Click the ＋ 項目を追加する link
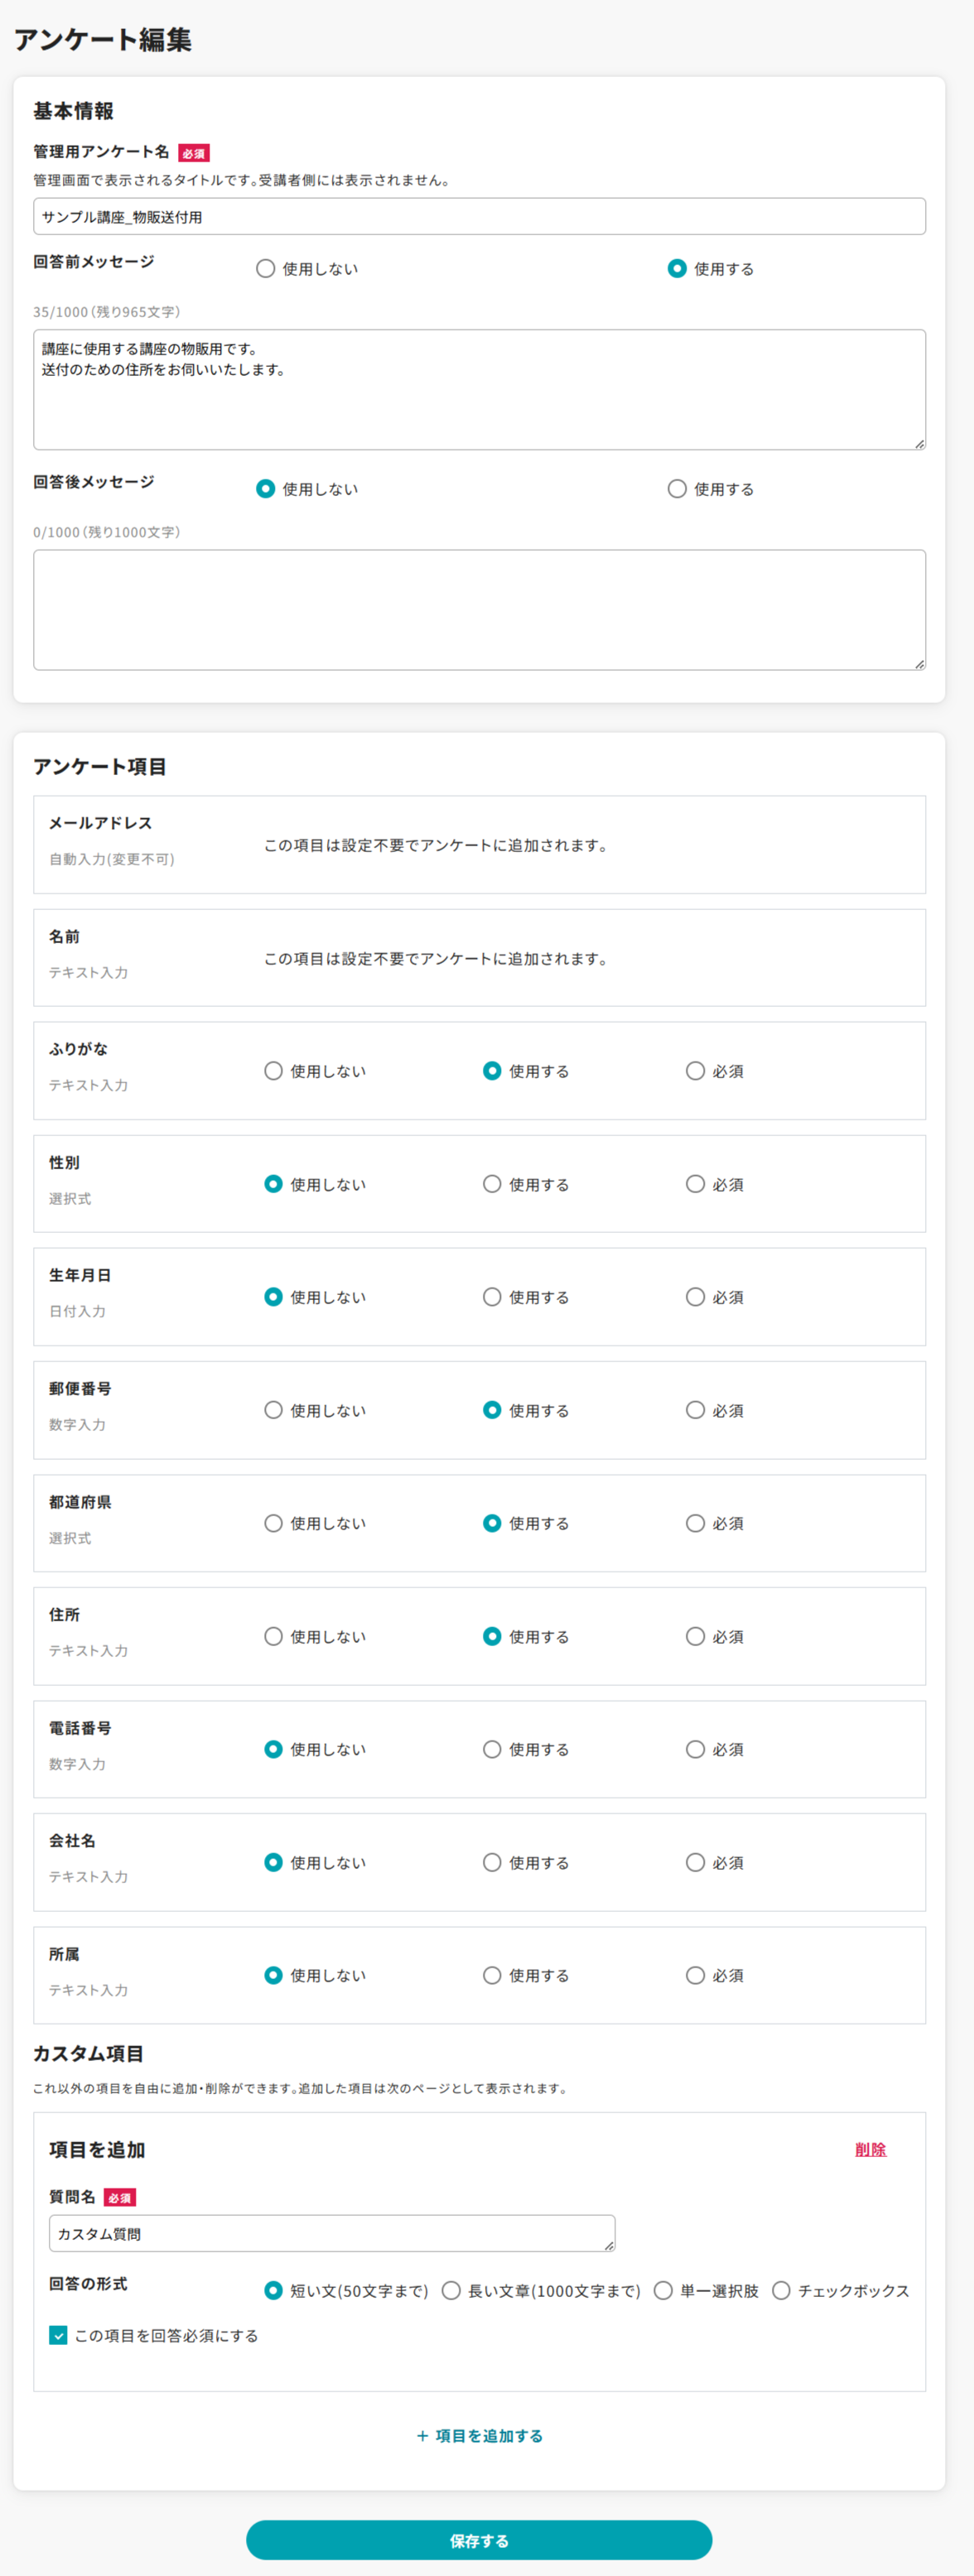This screenshot has width=974, height=2576. point(479,2435)
